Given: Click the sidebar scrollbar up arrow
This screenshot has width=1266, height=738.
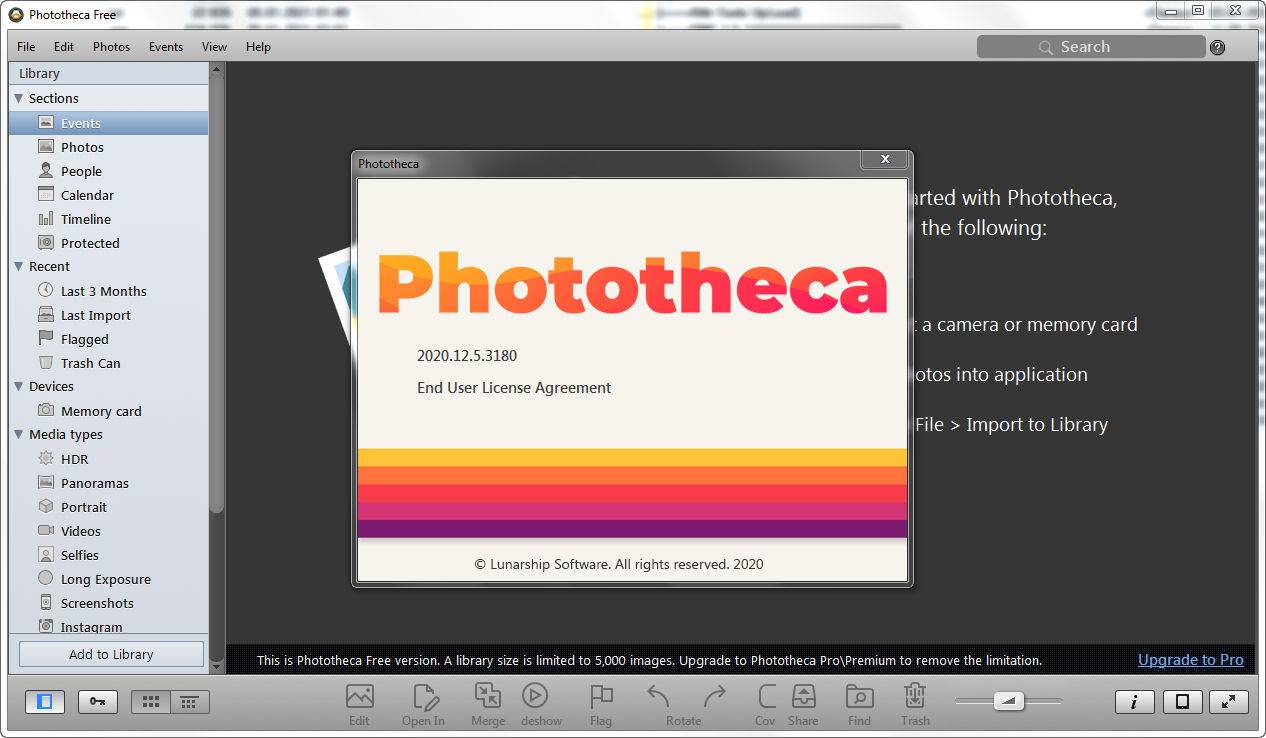Looking at the screenshot, I should [217, 71].
